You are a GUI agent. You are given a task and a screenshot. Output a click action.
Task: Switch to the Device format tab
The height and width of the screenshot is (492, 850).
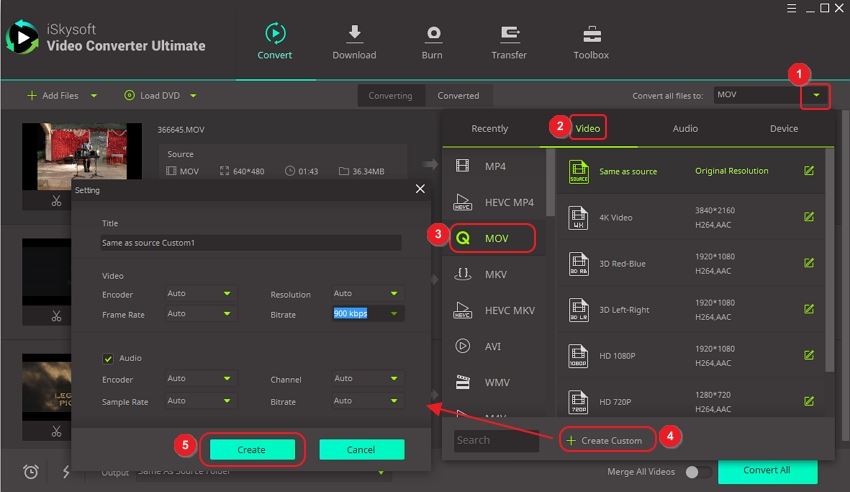coord(784,128)
